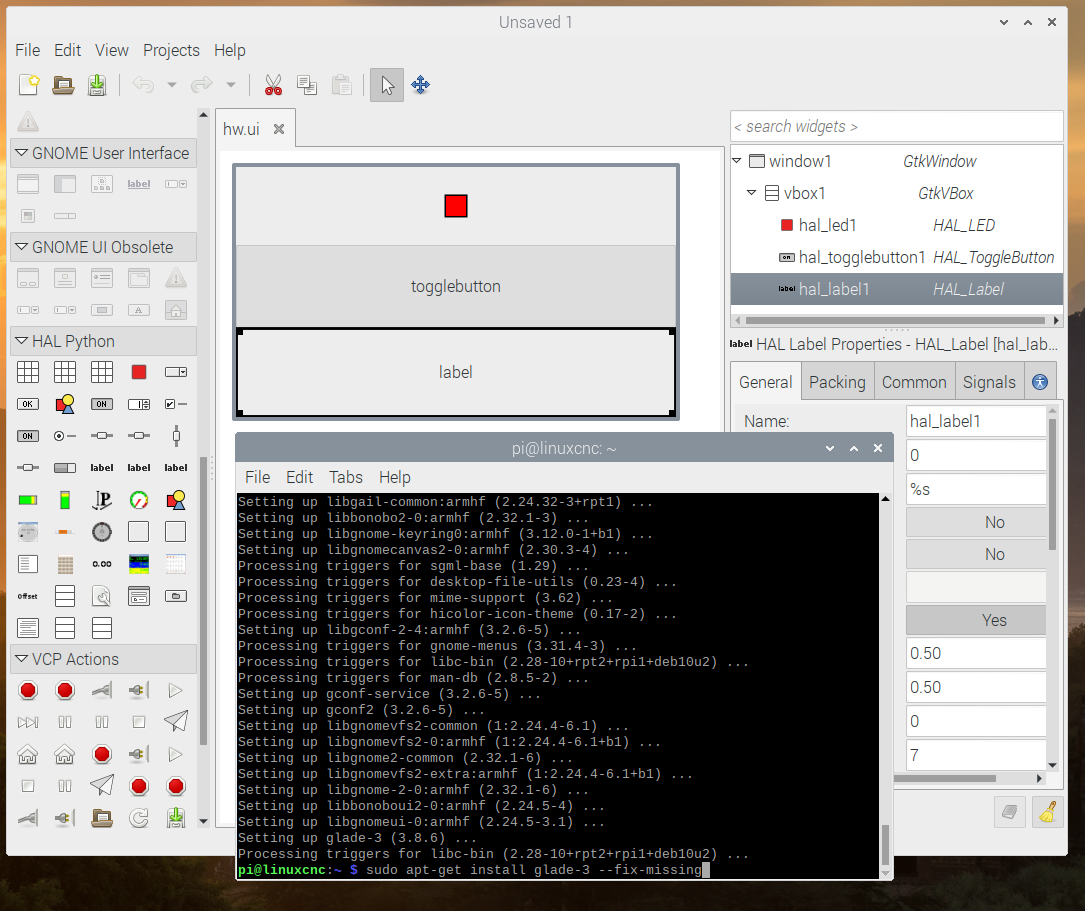Pick the Offset display widget
This screenshot has height=911, width=1085.
(x=28, y=596)
